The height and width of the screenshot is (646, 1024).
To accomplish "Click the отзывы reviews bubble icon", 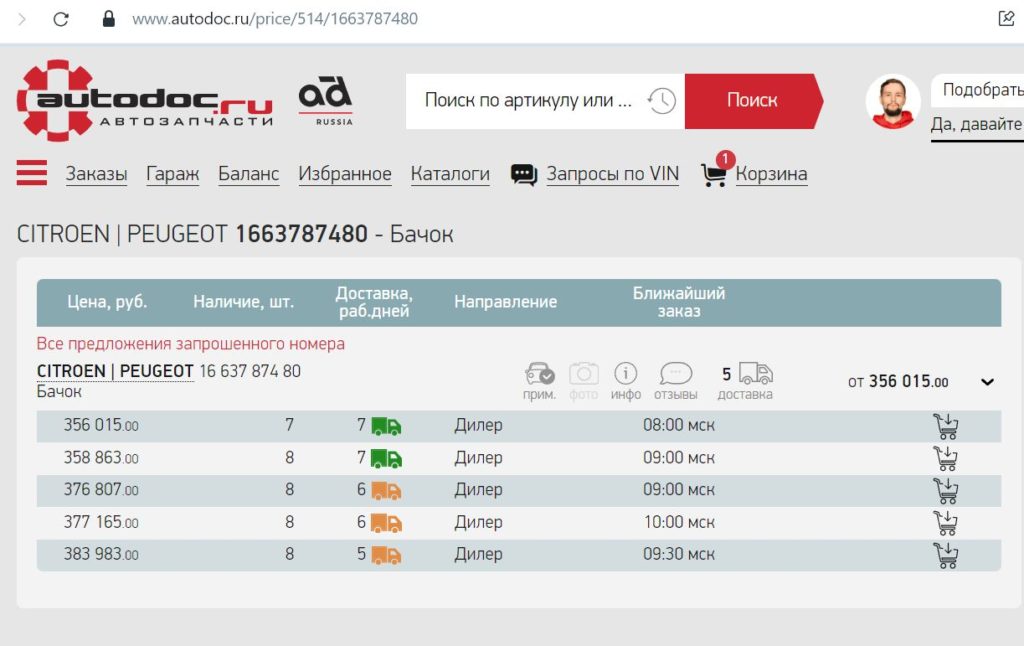I will pyautogui.click(x=676, y=373).
